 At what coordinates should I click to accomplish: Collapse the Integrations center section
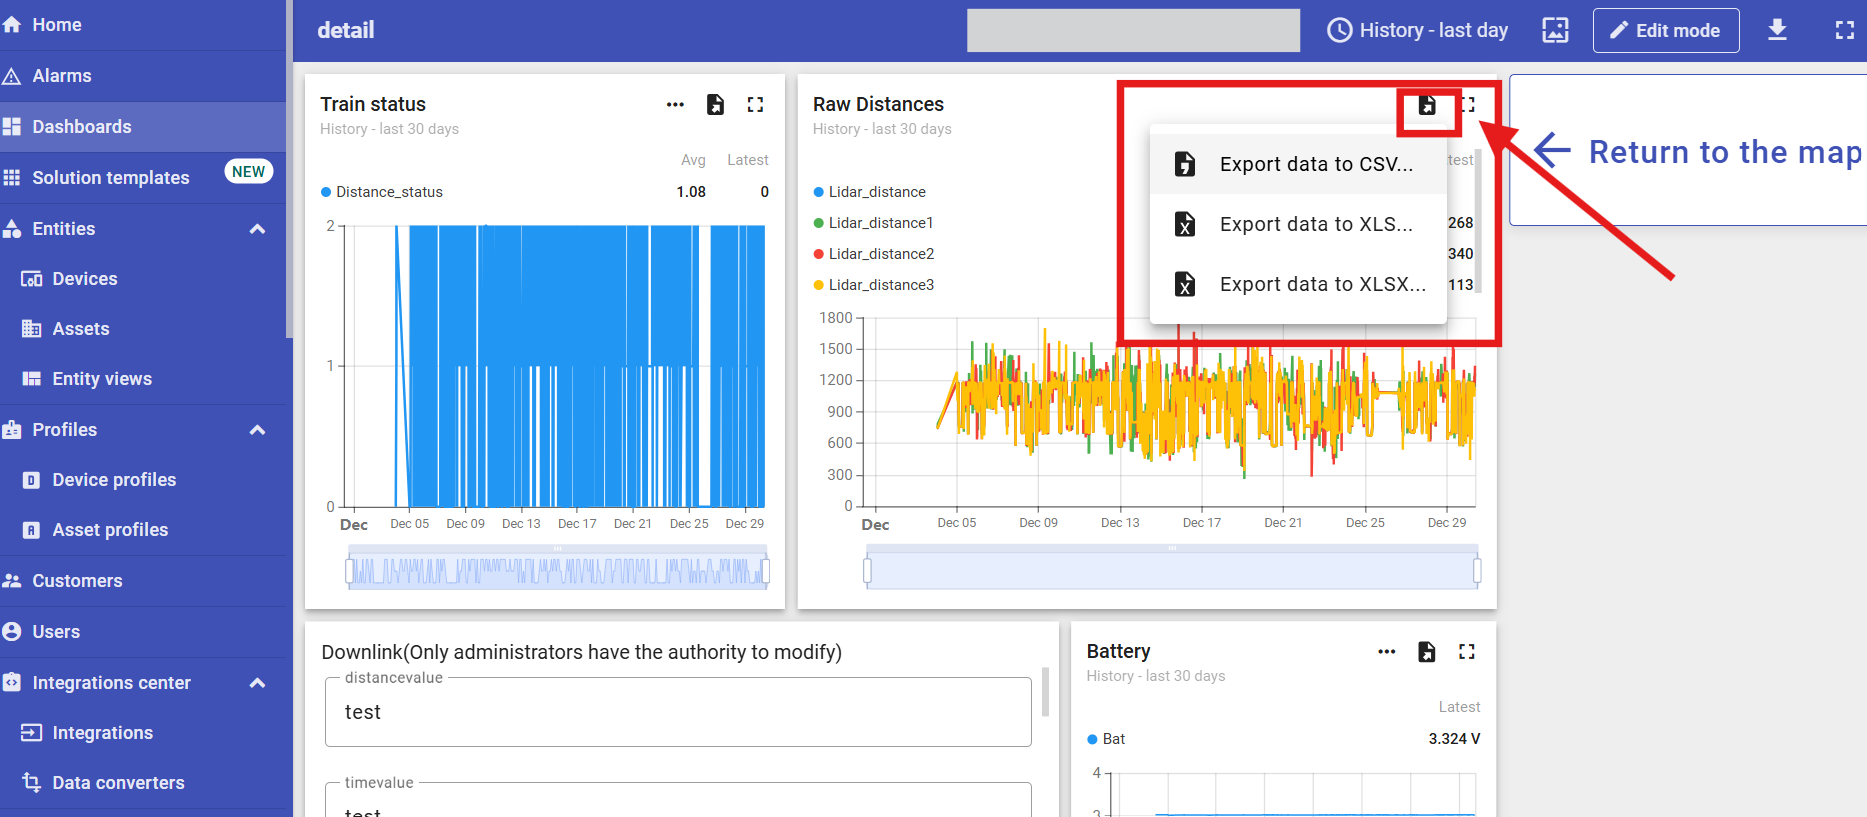tap(257, 683)
